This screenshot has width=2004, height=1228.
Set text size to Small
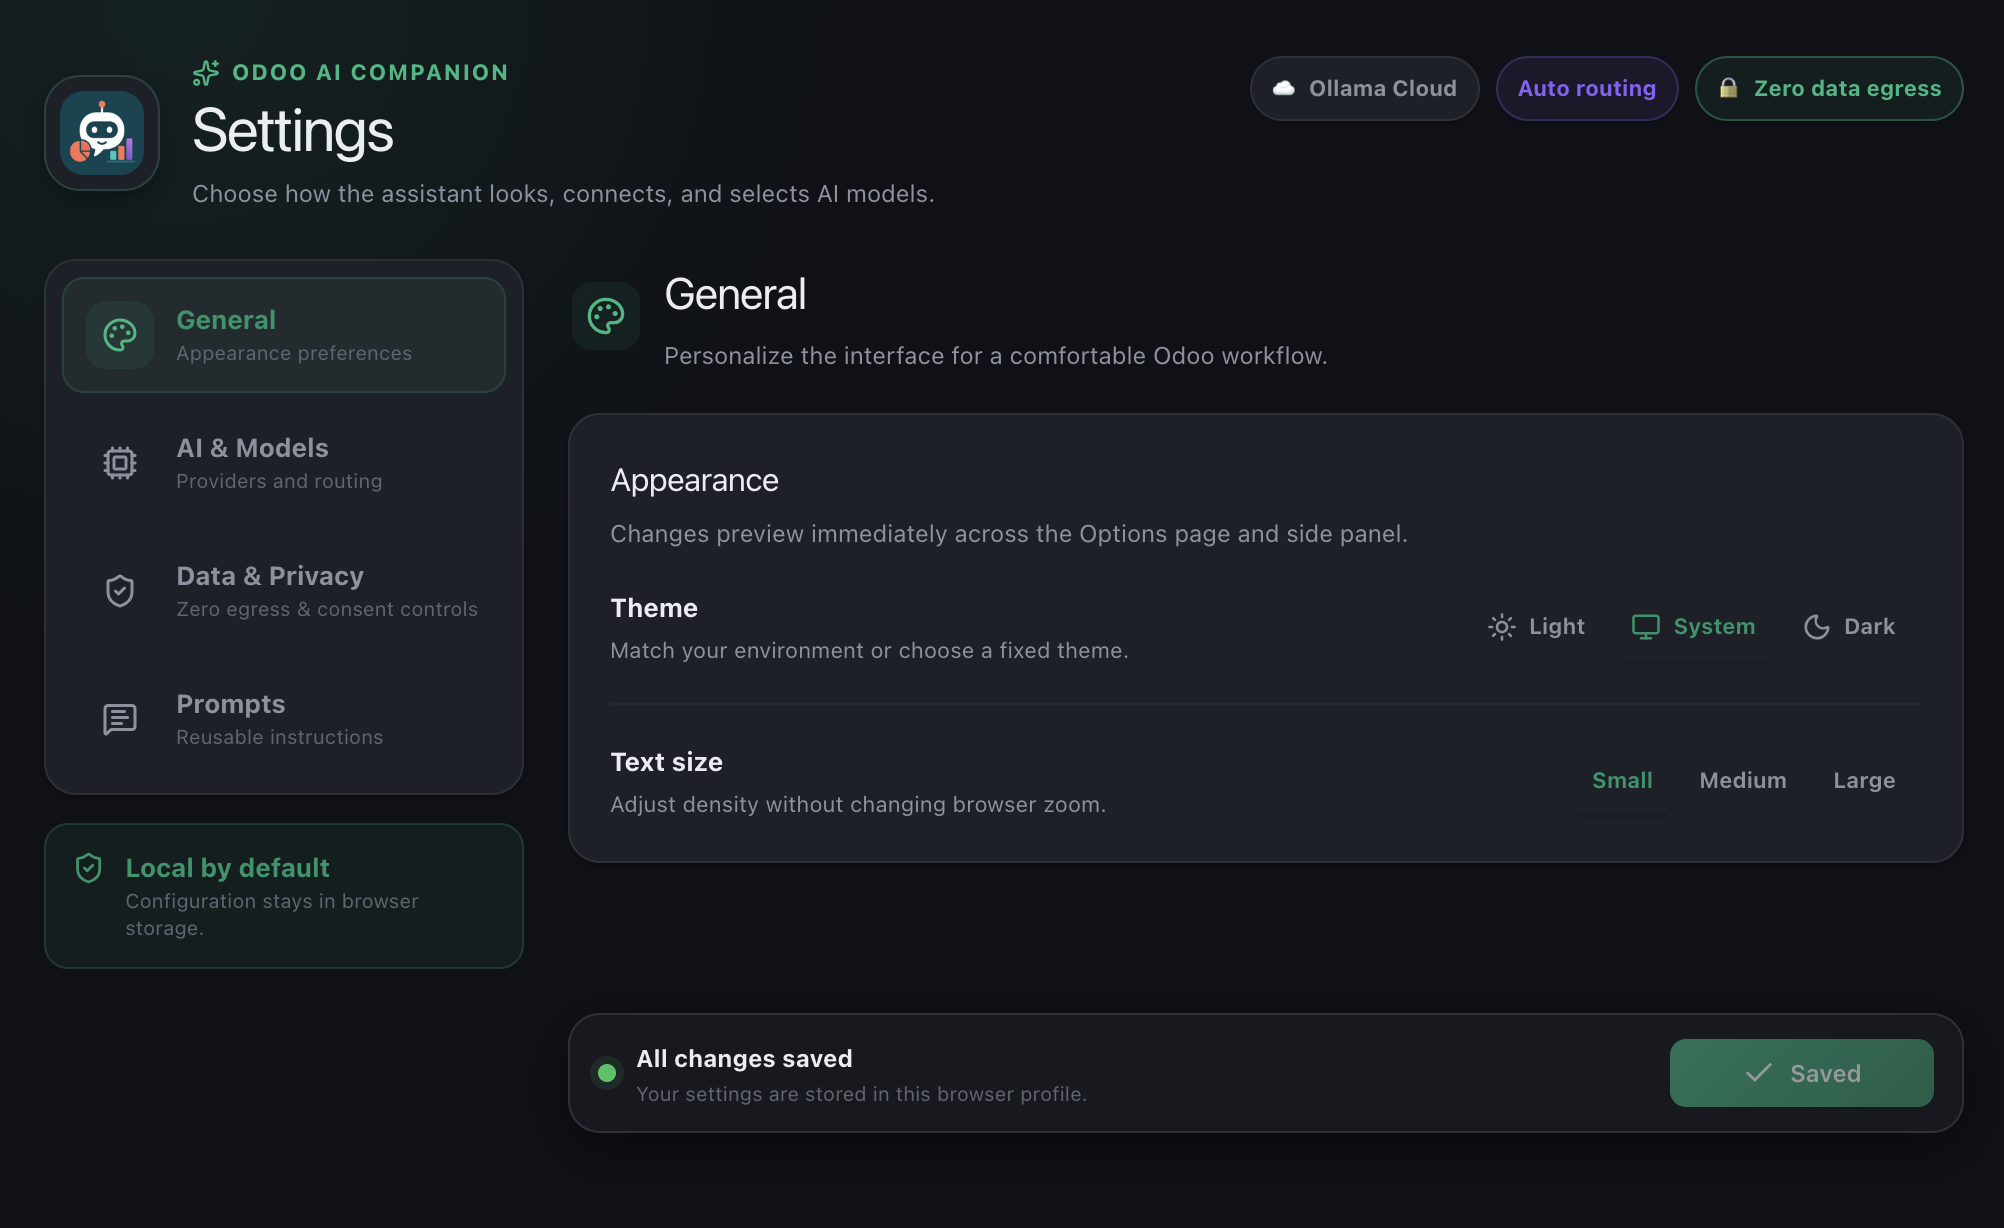click(1622, 781)
